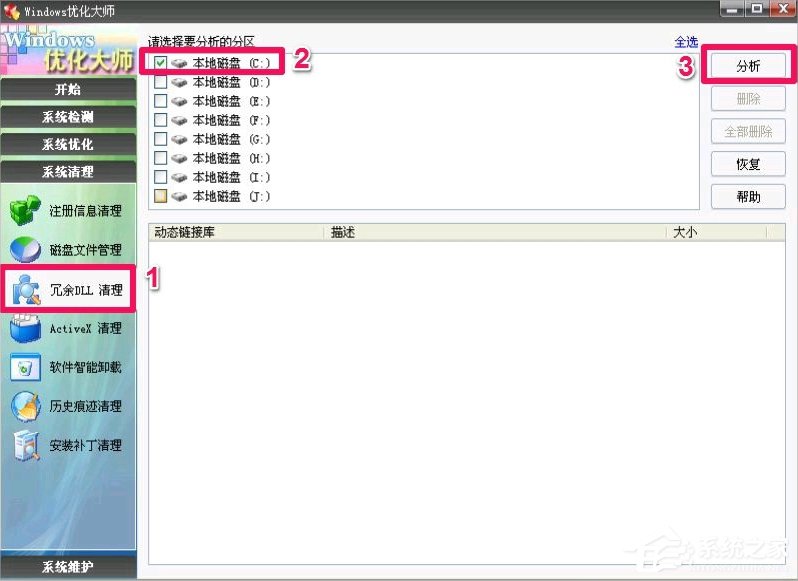Check the 本地磁盘 (H:) checkbox
Image resolution: width=798 pixels, height=581 pixels.
click(160, 158)
